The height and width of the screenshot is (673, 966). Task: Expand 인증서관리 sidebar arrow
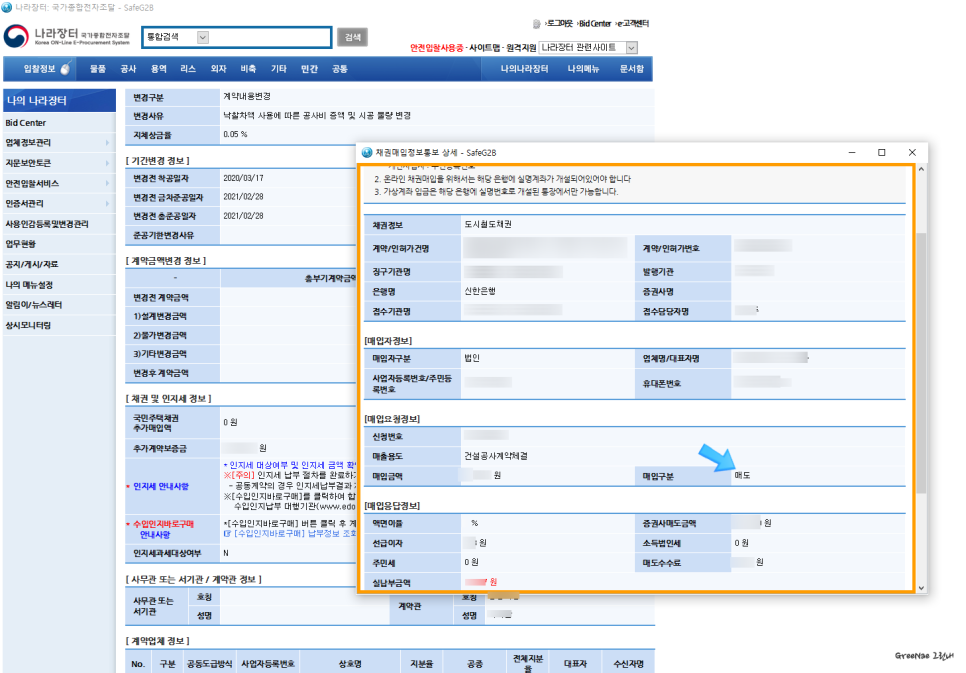107,203
